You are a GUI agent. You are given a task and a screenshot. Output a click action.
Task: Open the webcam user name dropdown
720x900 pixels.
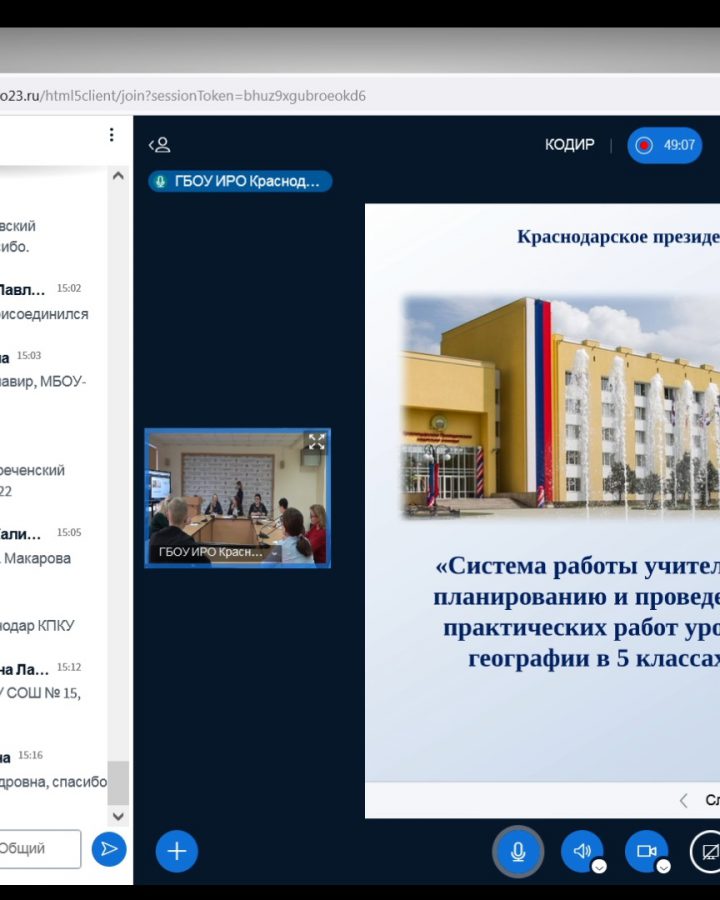pyautogui.click(x=274, y=553)
